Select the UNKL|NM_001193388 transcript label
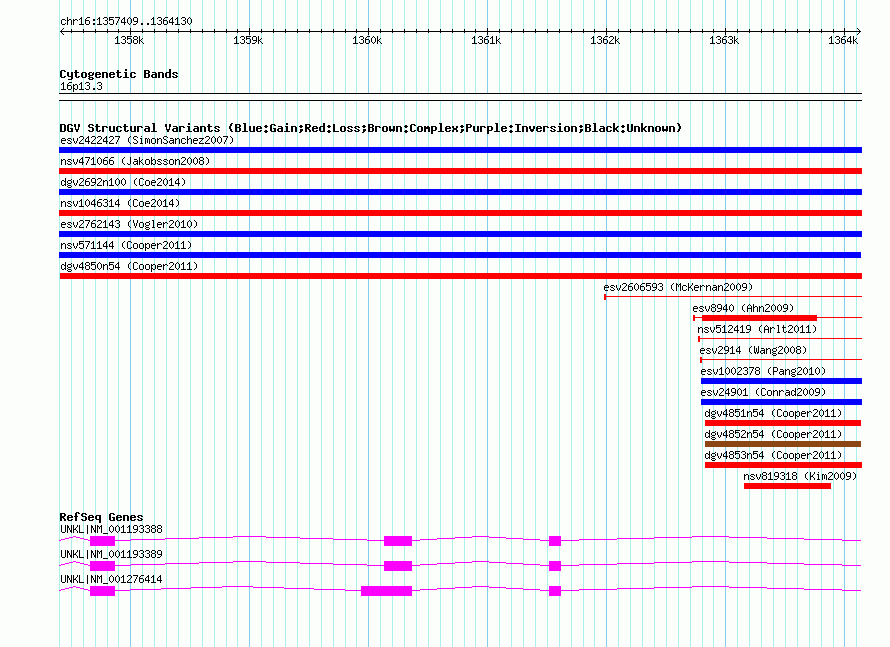The height and width of the screenshot is (647, 890). [x=111, y=529]
